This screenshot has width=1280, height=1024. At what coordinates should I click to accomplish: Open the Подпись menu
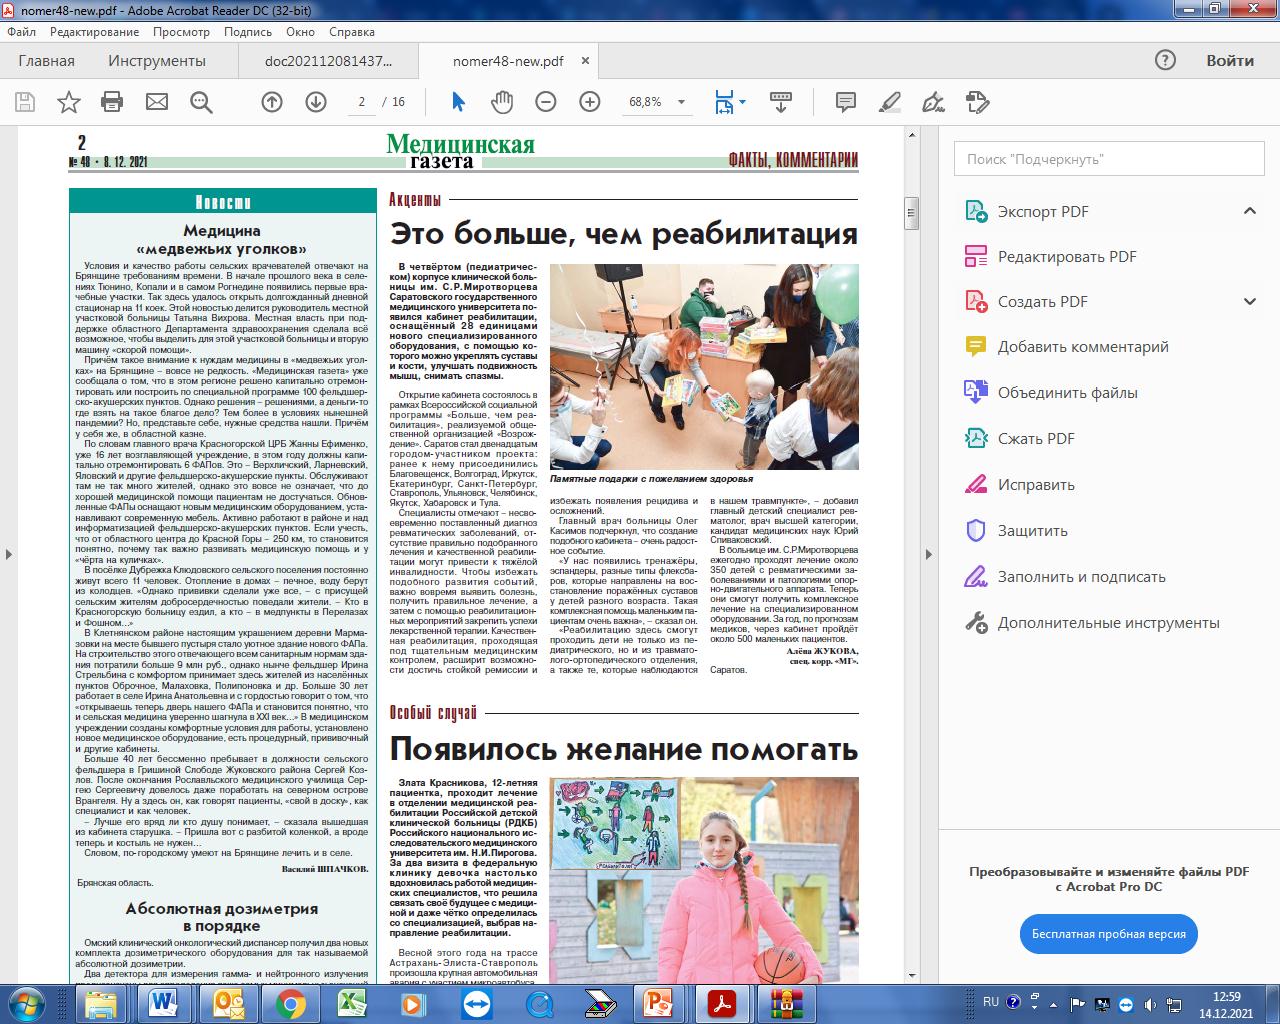pos(248,32)
